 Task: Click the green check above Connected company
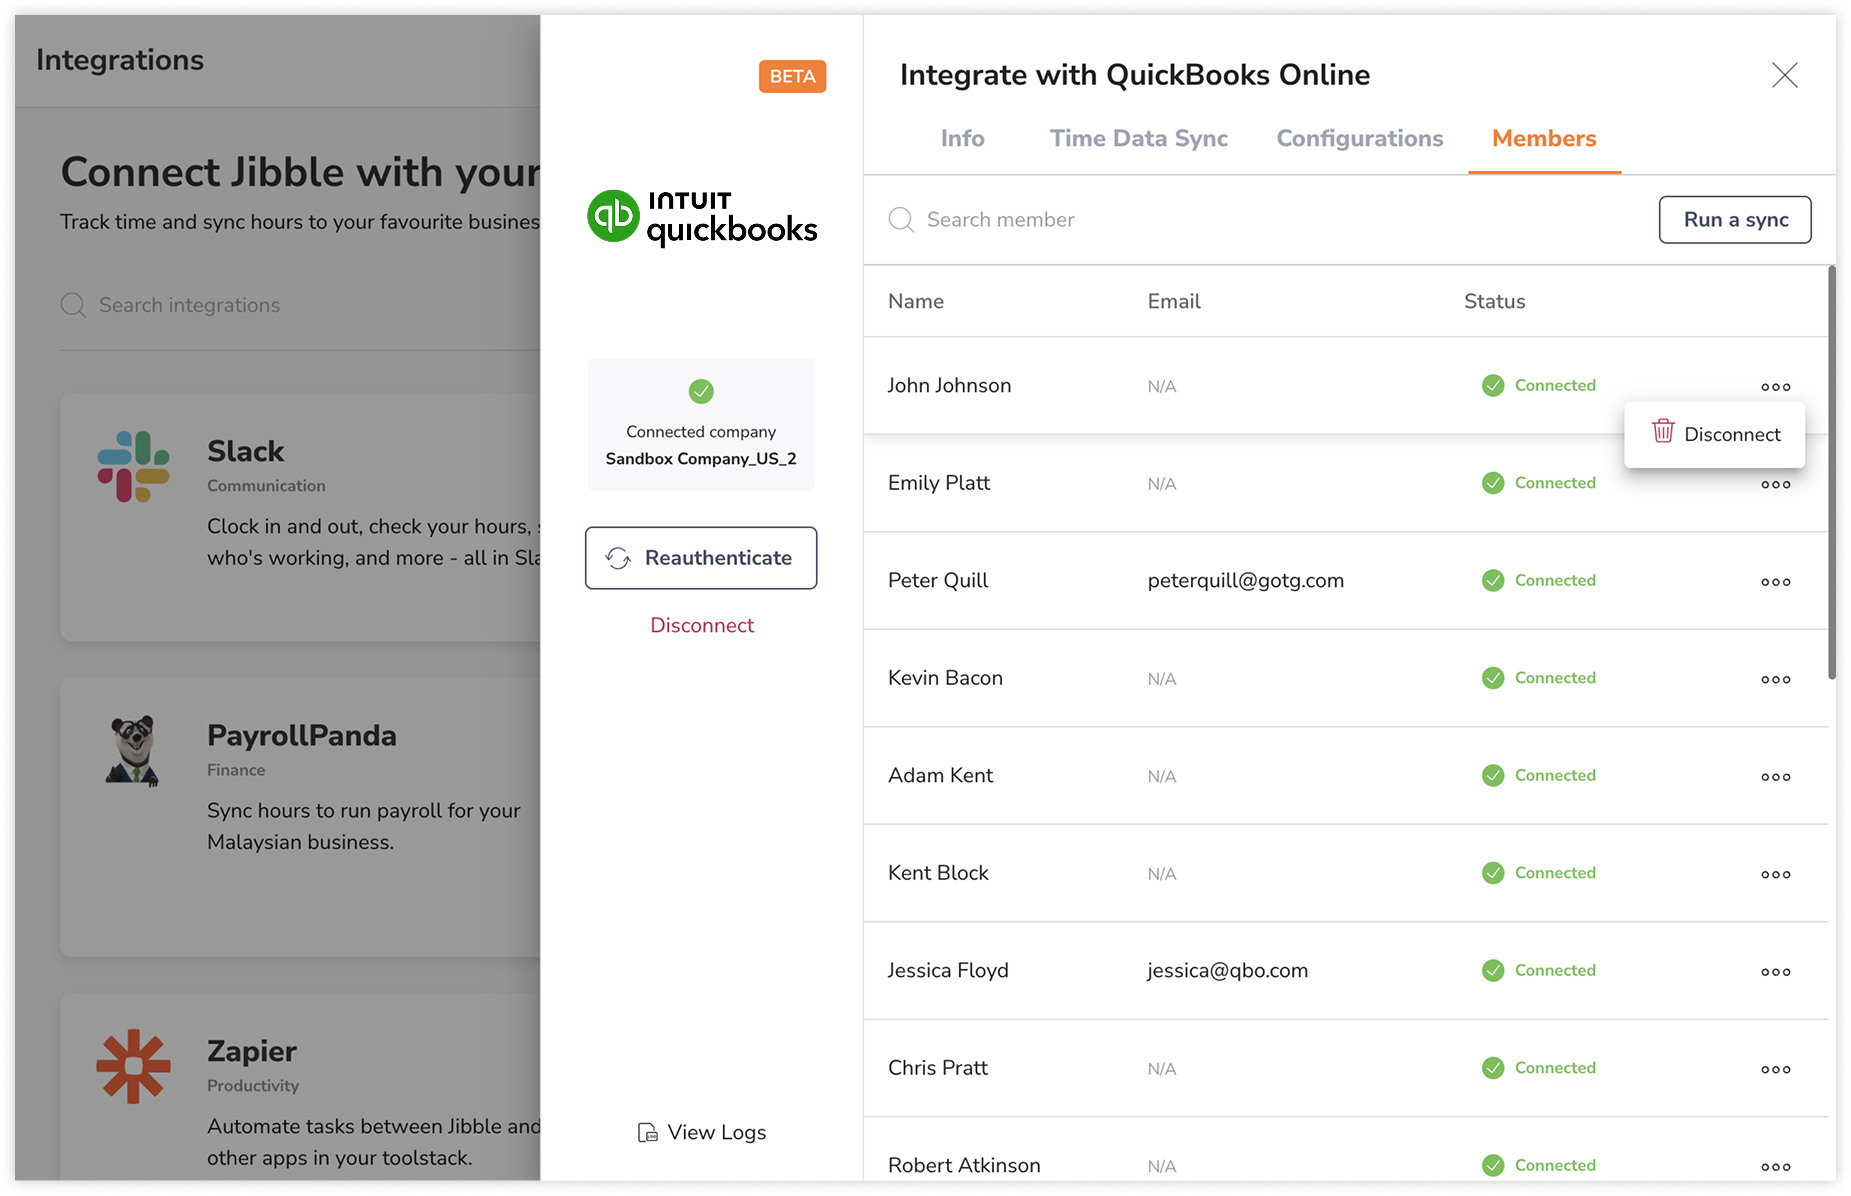(701, 391)
